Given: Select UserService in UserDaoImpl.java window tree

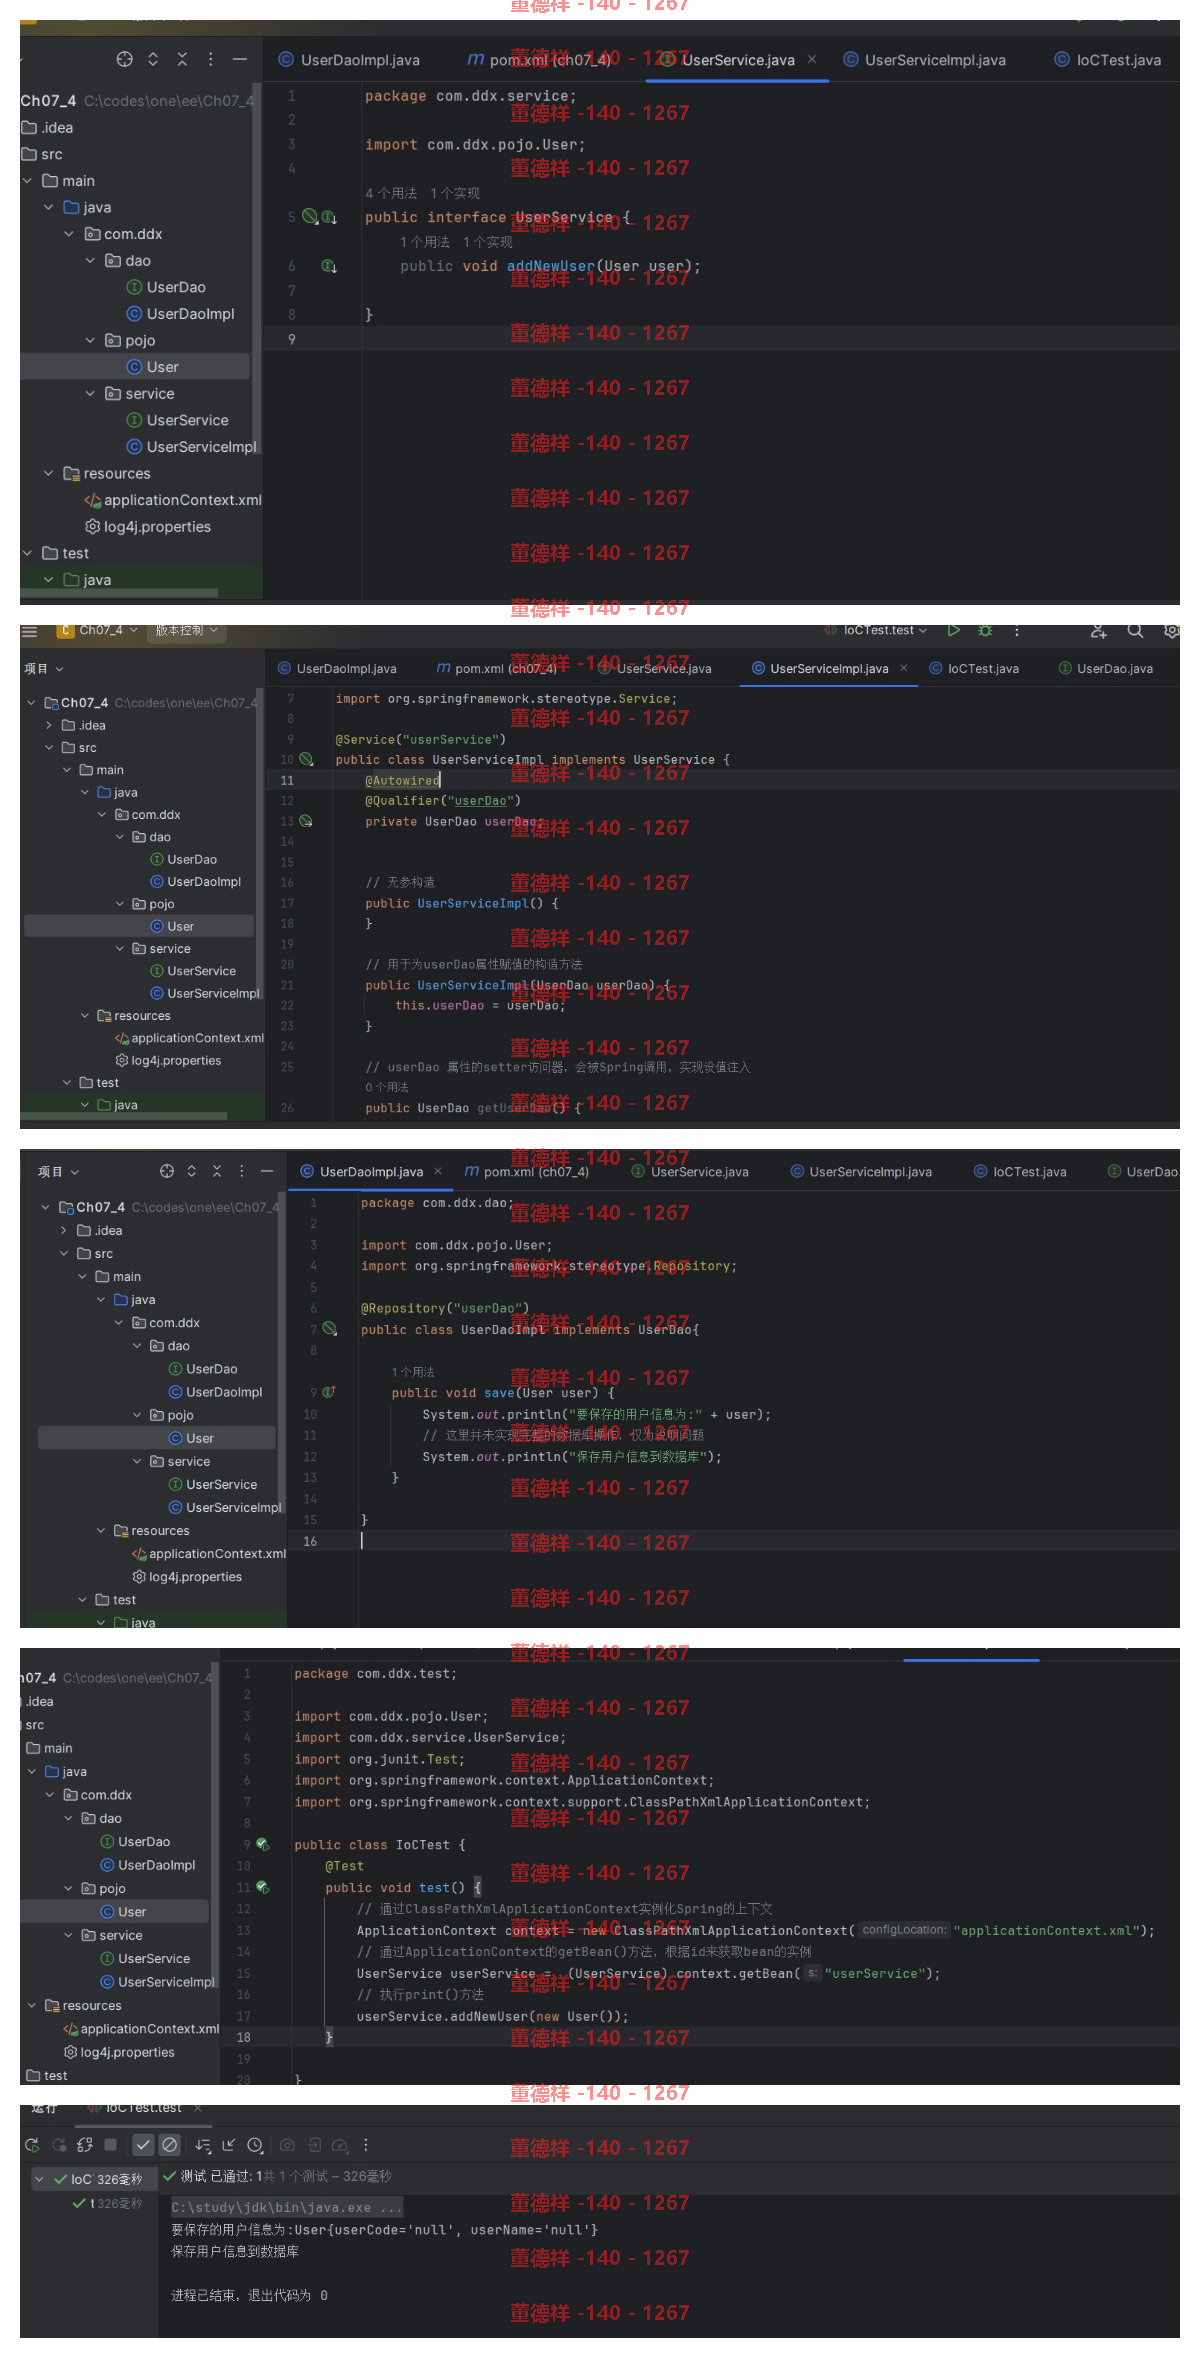Looking at the screenshot, I should (x=212, y=1484).
